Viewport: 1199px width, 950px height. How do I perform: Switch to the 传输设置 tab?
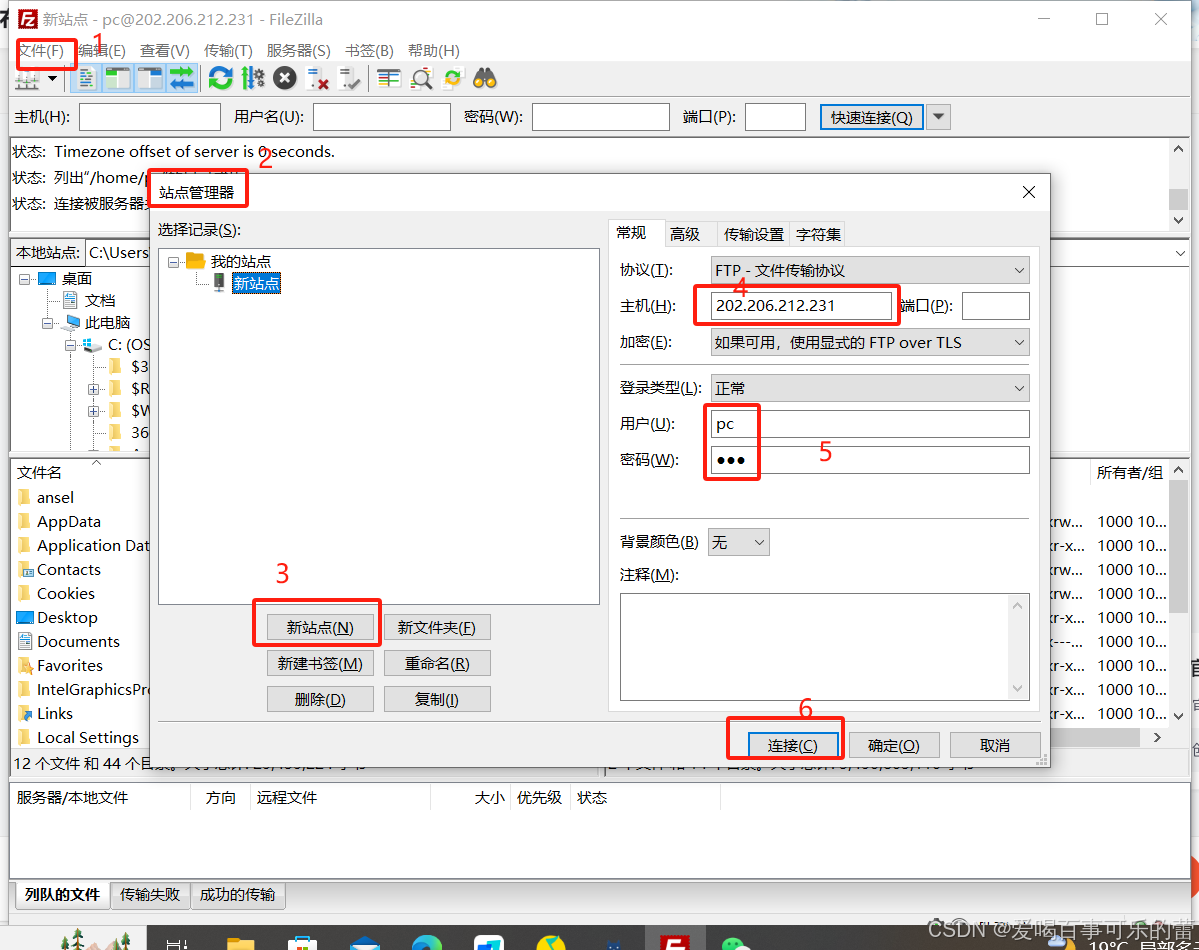[x=753, y=234]
